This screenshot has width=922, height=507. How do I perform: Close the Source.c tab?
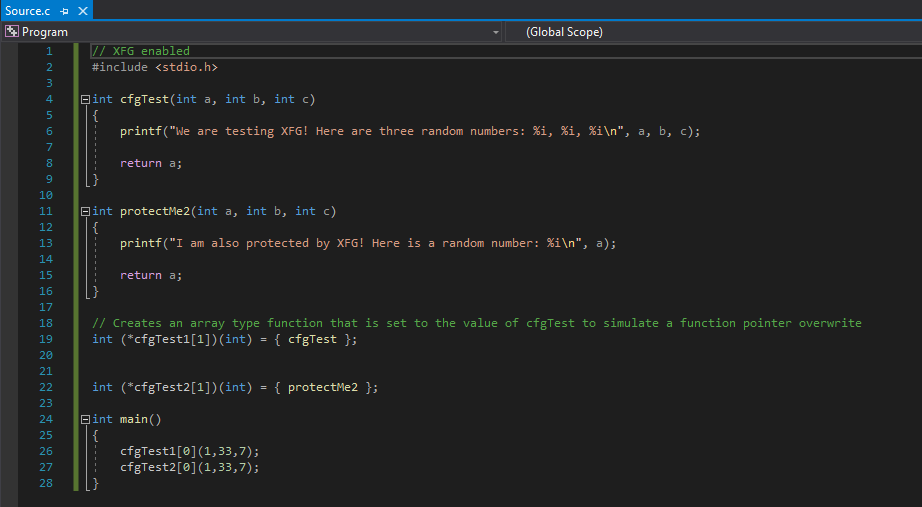[83, 11]
